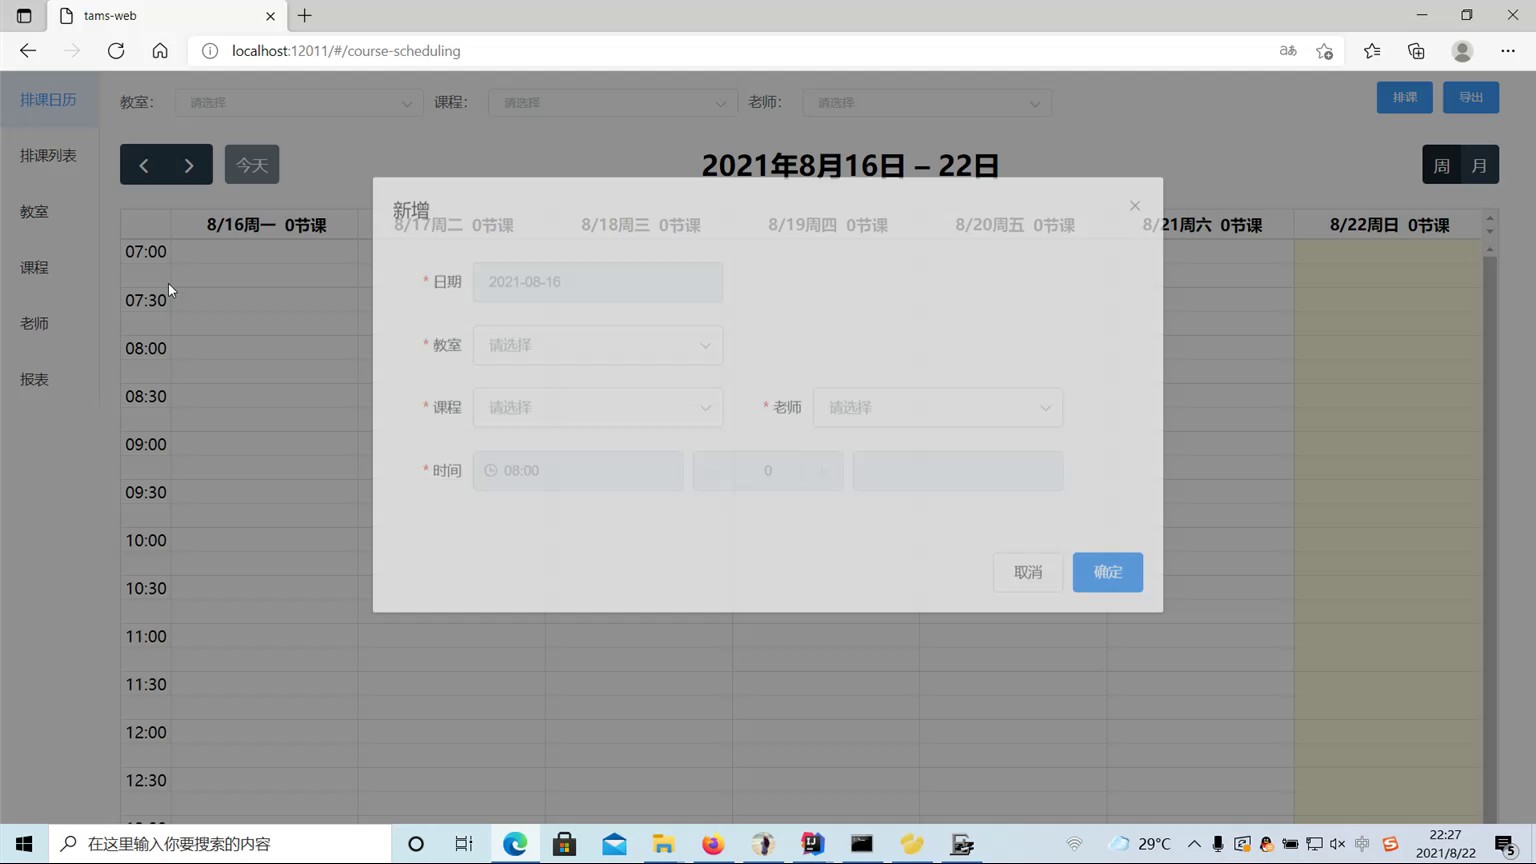Confirm with the 确定 button
1536x864 pixels.
1108,572
